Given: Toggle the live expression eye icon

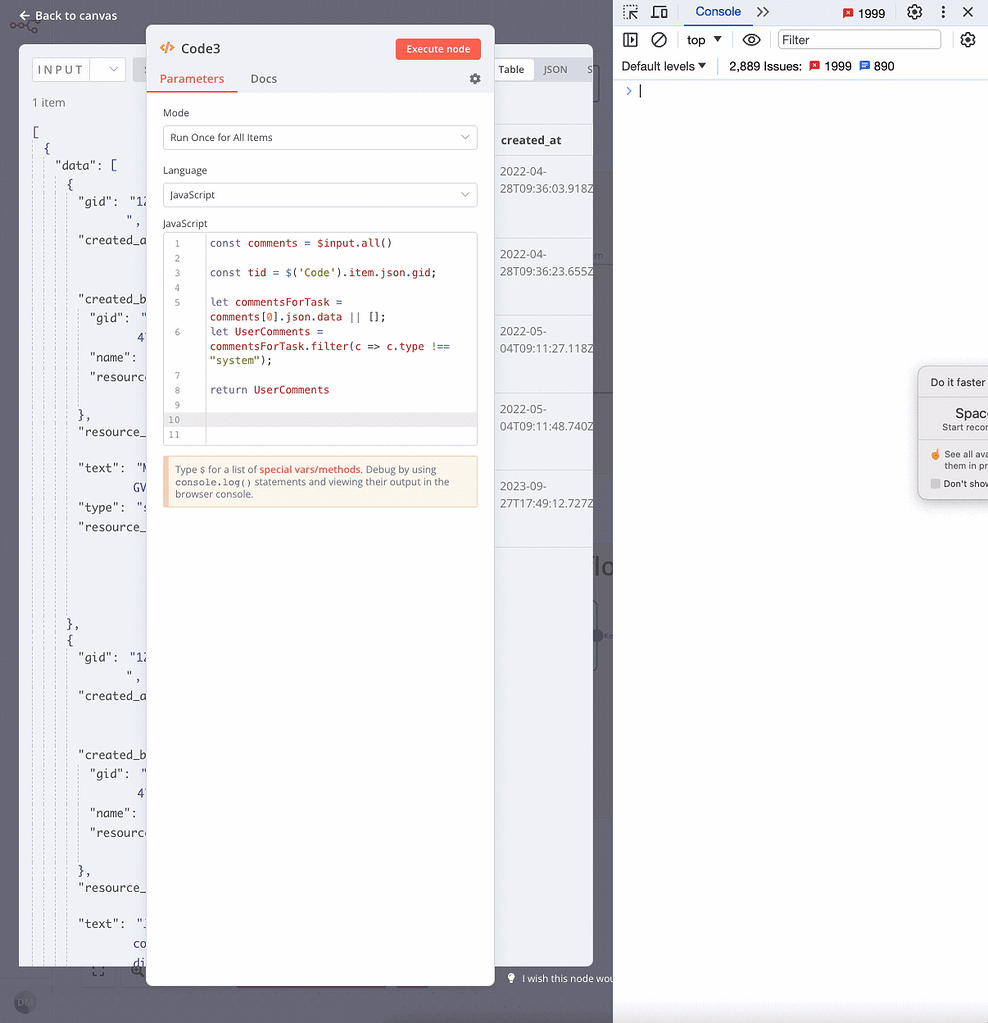Looking at the screenshot, I should [x=752, y=39].
